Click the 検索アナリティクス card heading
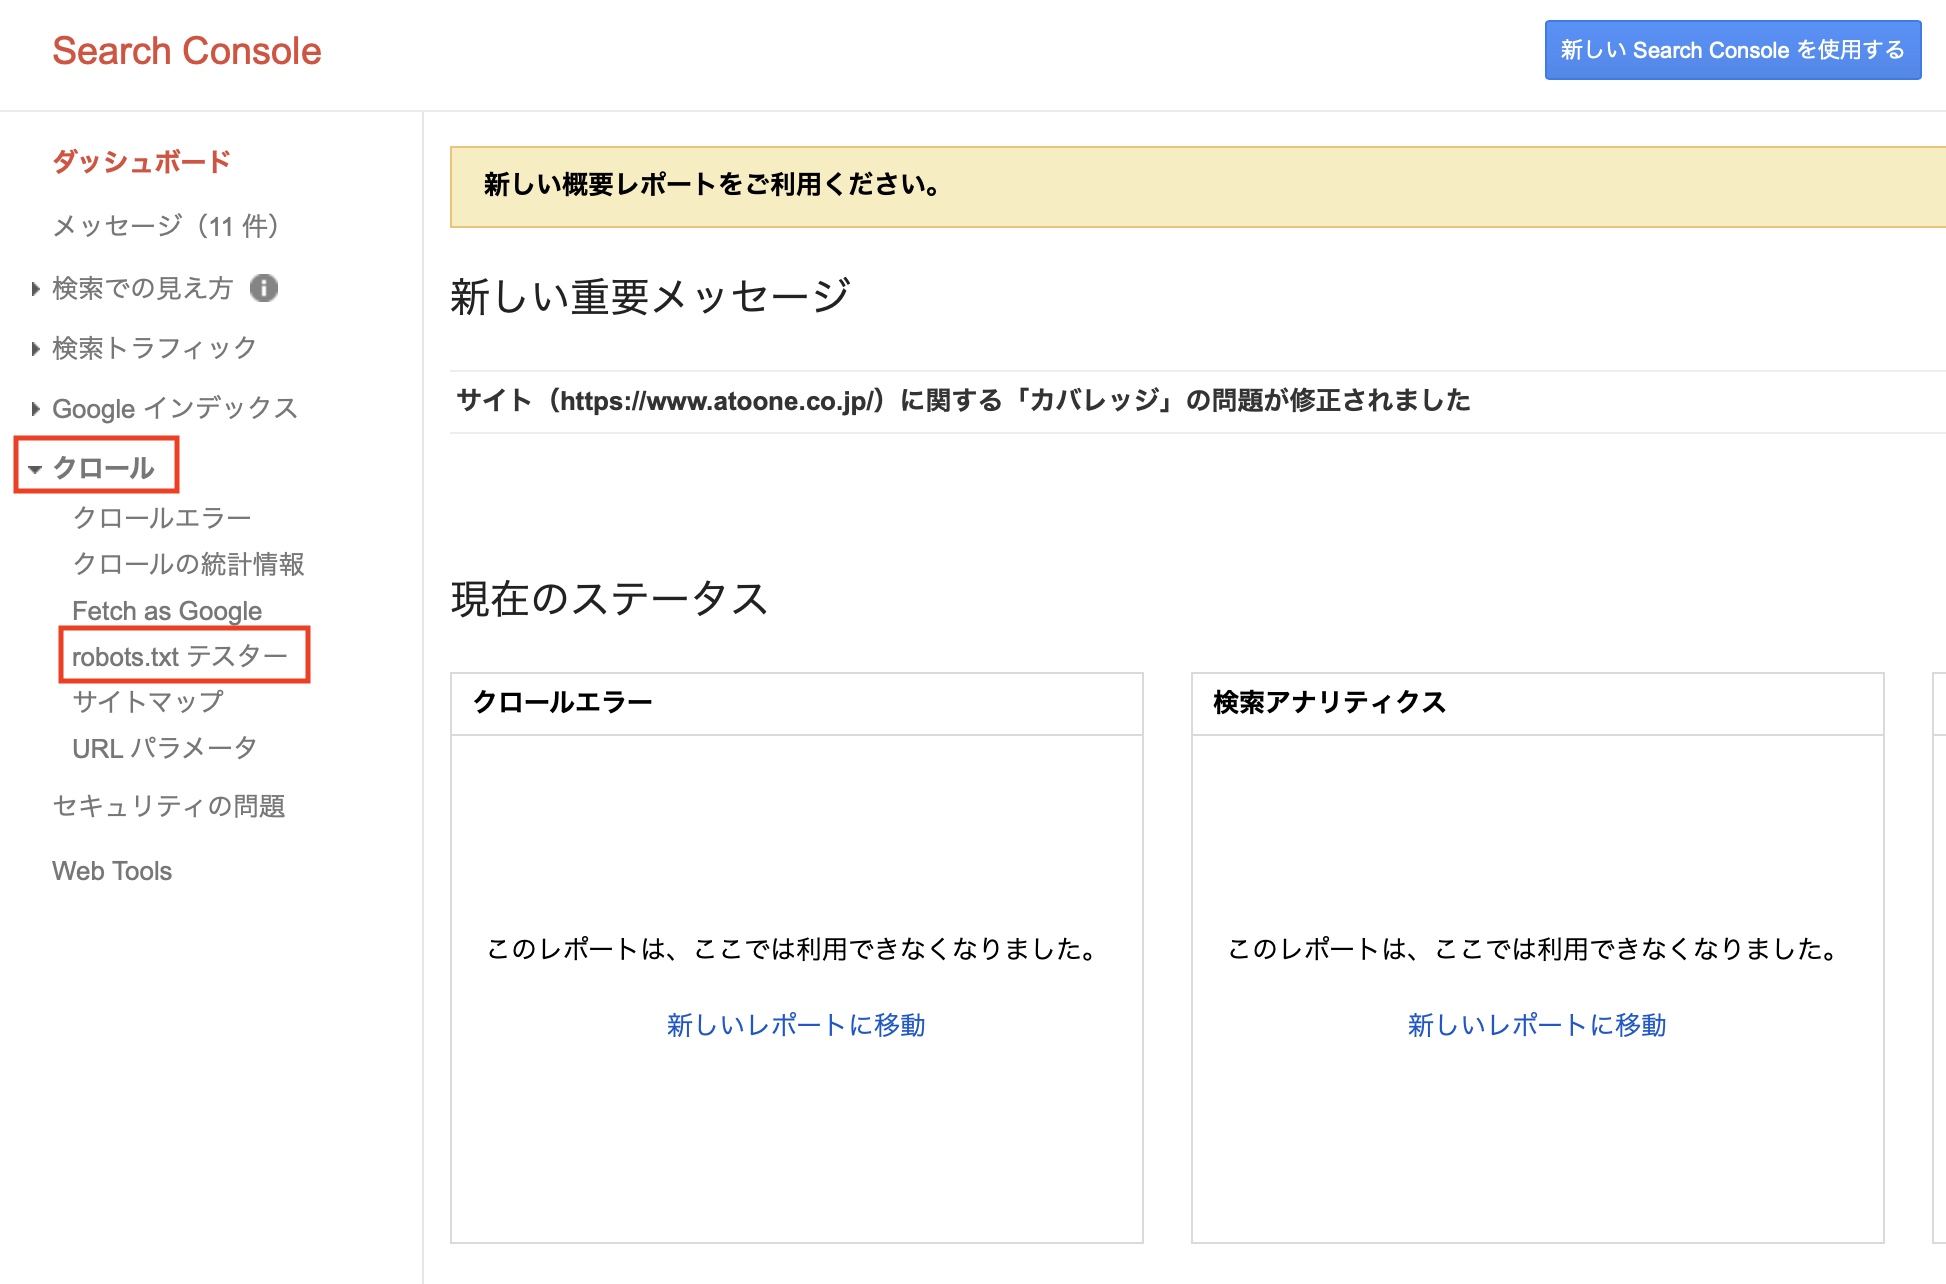The width and height of the screenshot is (1946, 1284). 1330,702
